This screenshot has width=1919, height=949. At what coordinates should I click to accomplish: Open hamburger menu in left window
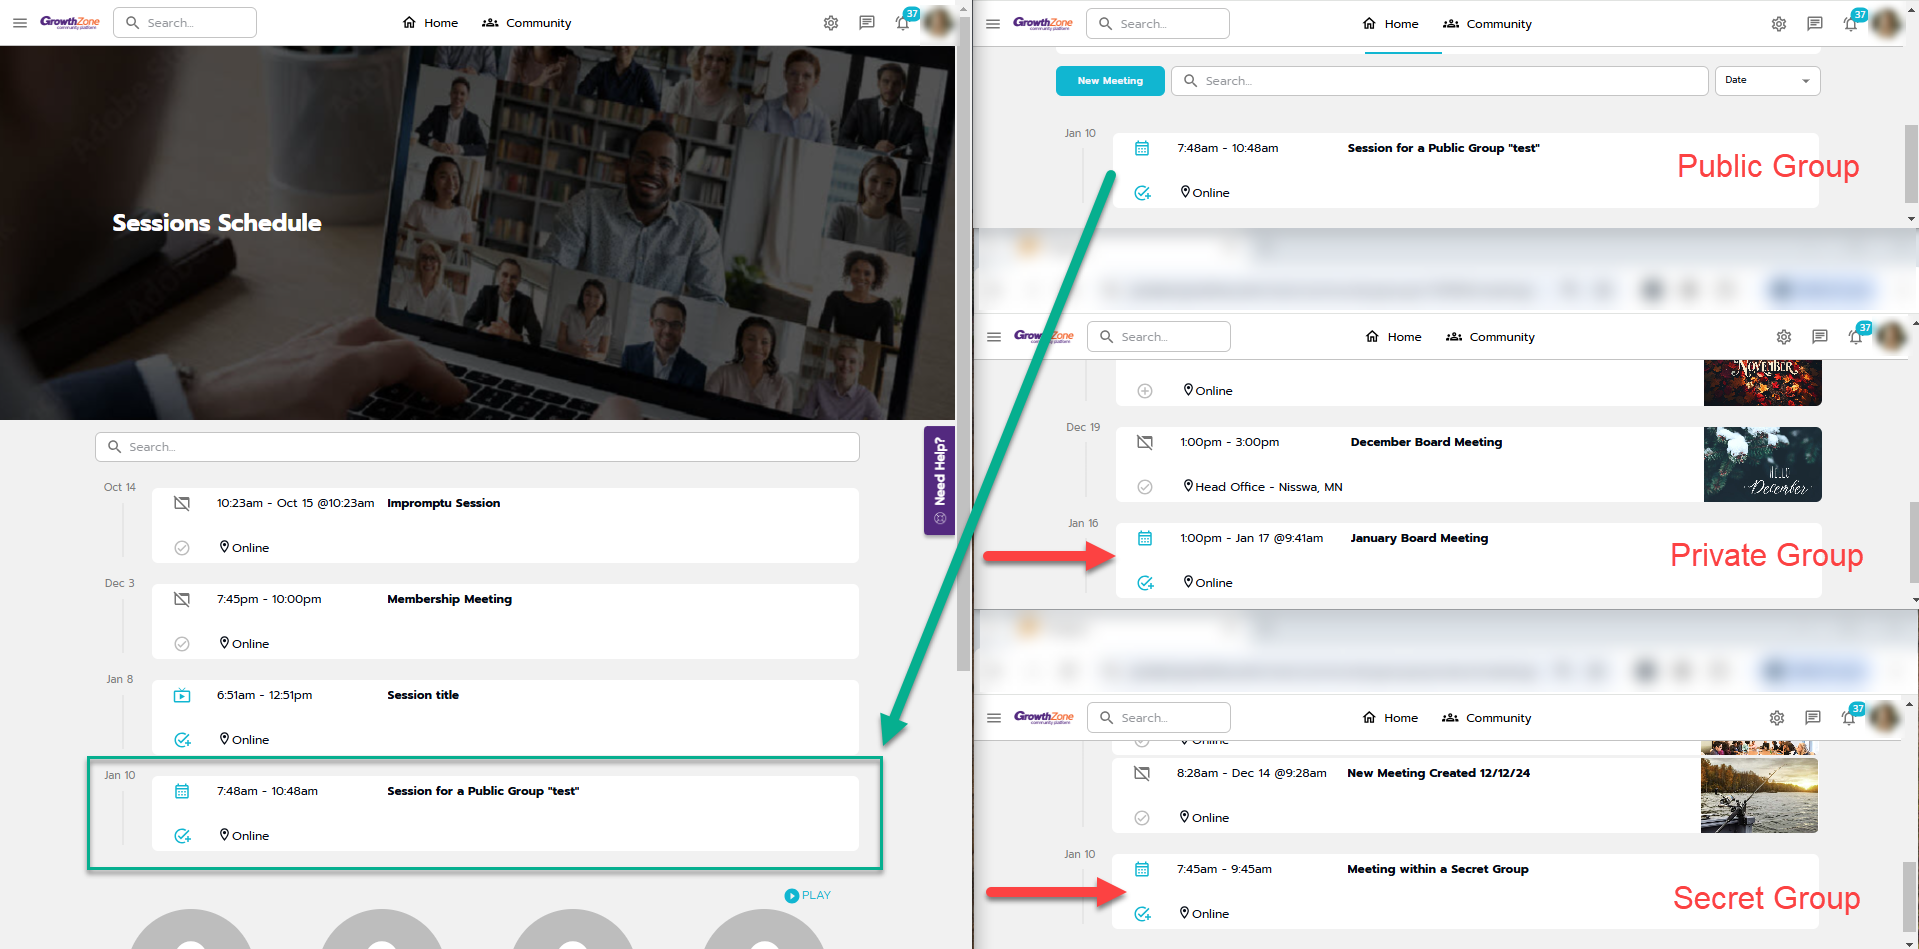tap(20, 23)
